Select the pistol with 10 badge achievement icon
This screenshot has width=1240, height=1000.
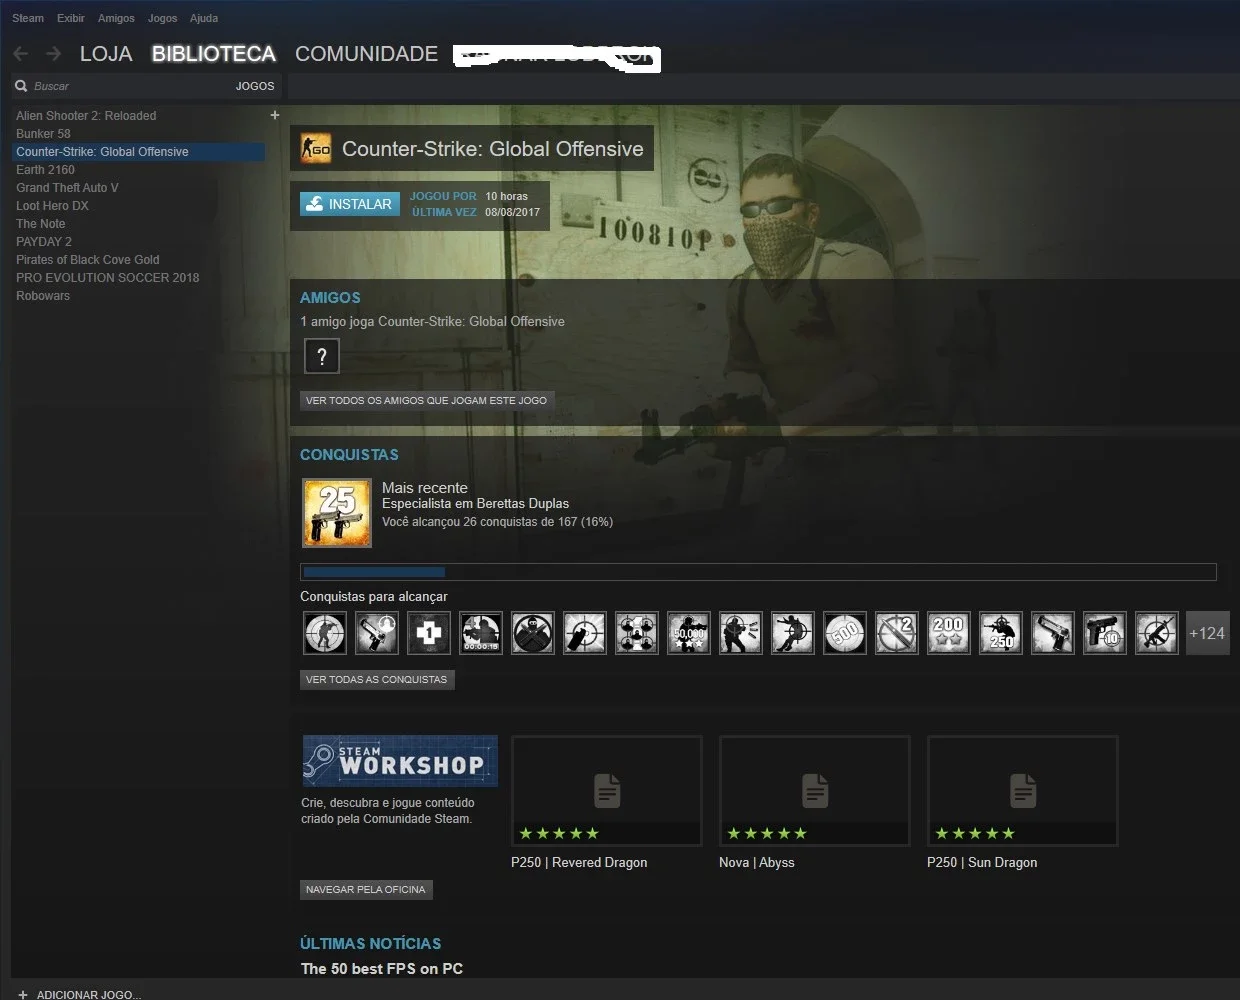click(x=1104, y=633)
